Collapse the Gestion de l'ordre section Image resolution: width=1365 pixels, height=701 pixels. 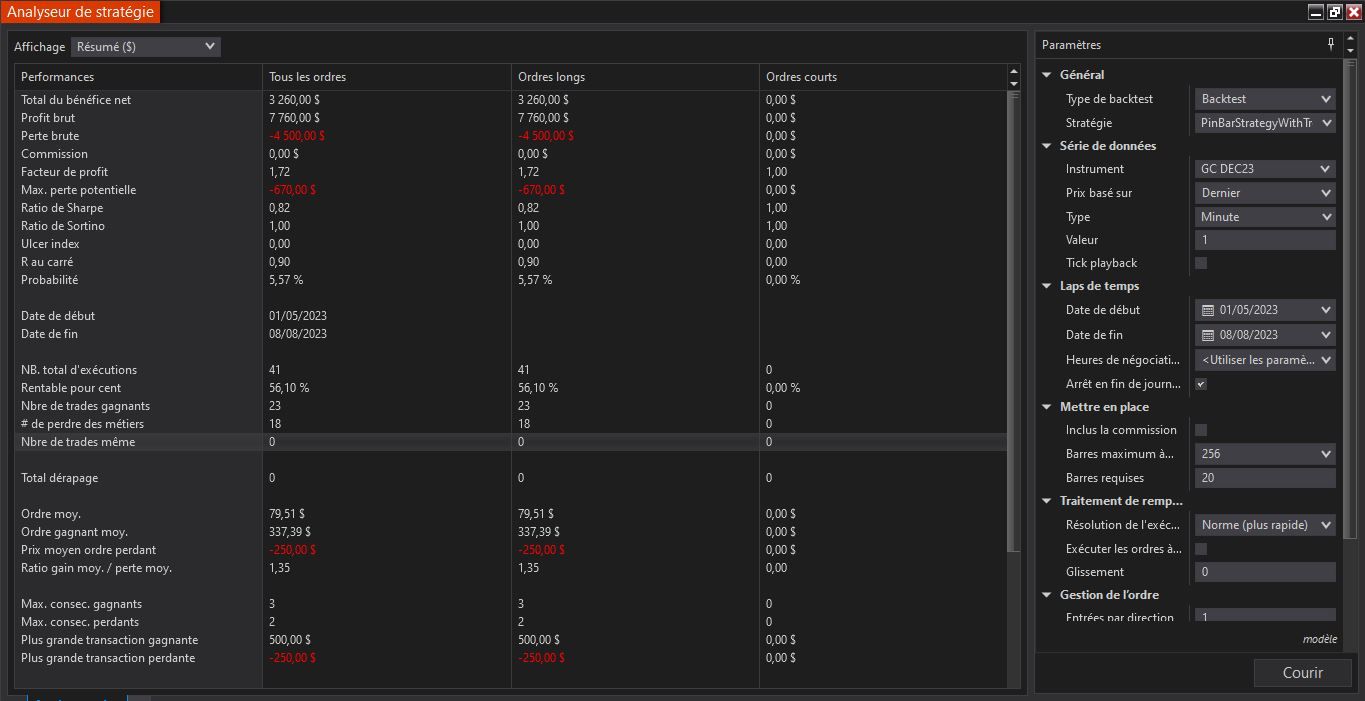1047,595
